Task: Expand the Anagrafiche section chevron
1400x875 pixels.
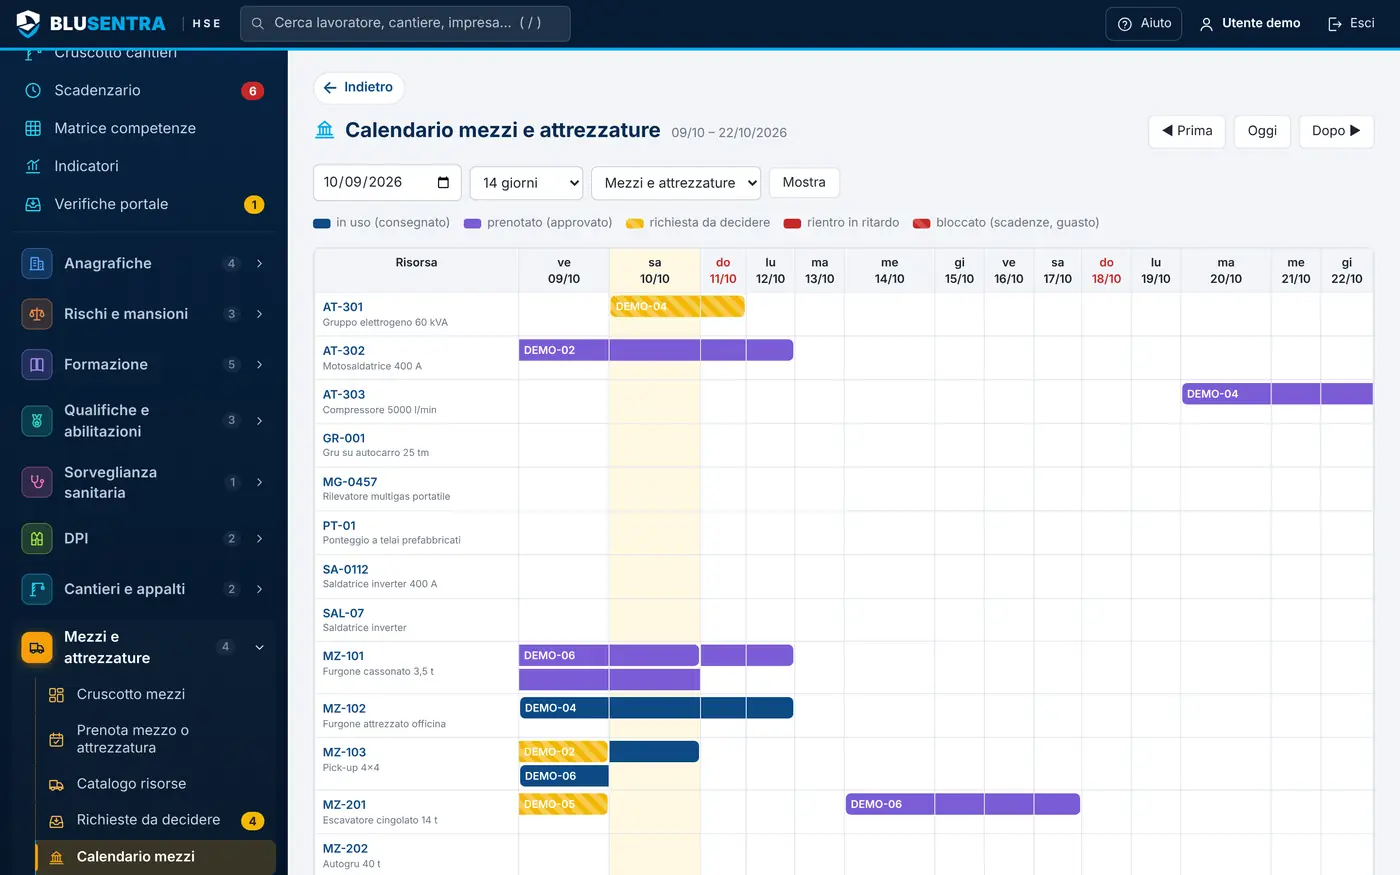Action: pyautogui.click(x=259, y=264)
